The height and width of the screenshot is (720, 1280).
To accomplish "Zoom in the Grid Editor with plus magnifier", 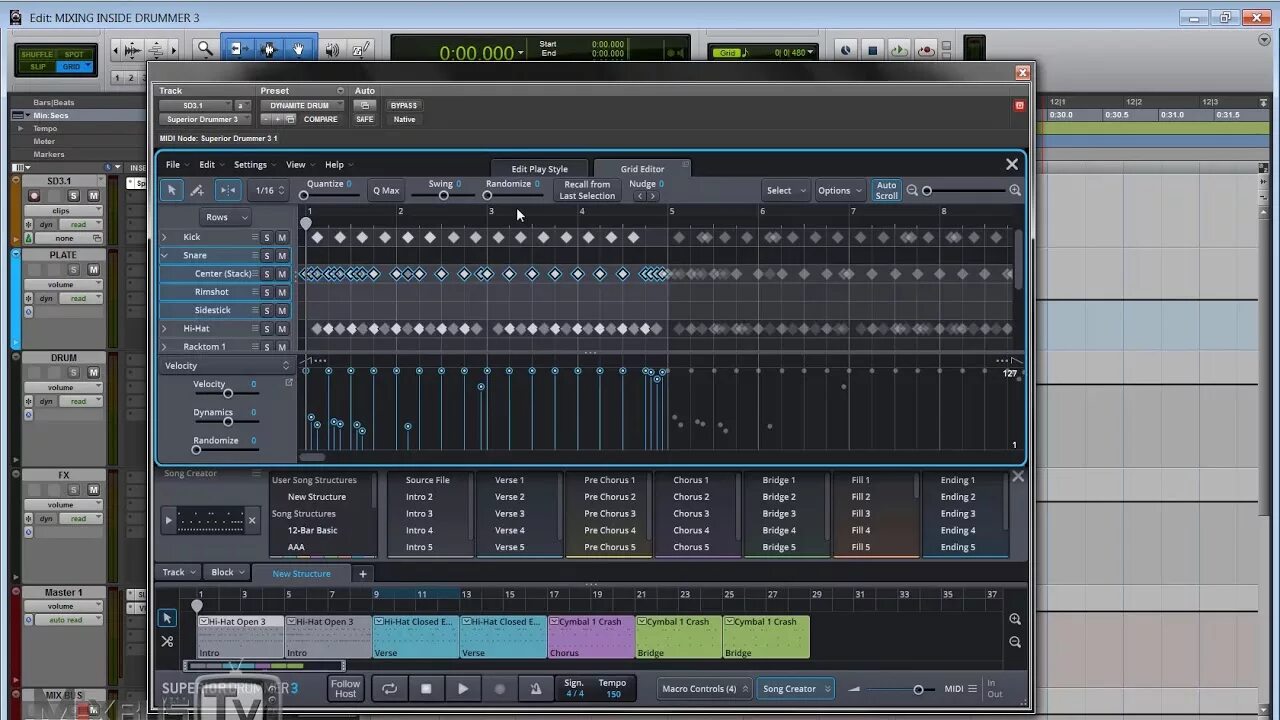I will tap(1015, 190).
